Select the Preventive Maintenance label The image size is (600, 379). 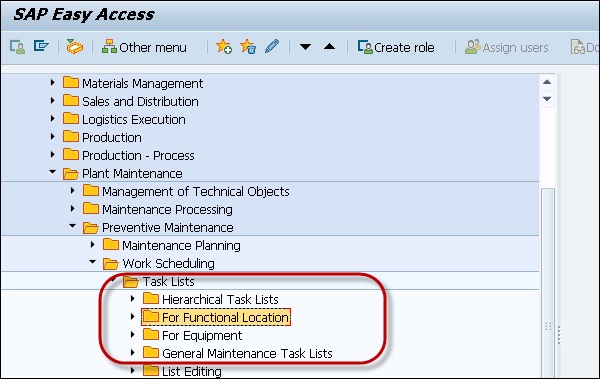click(168, 227)
